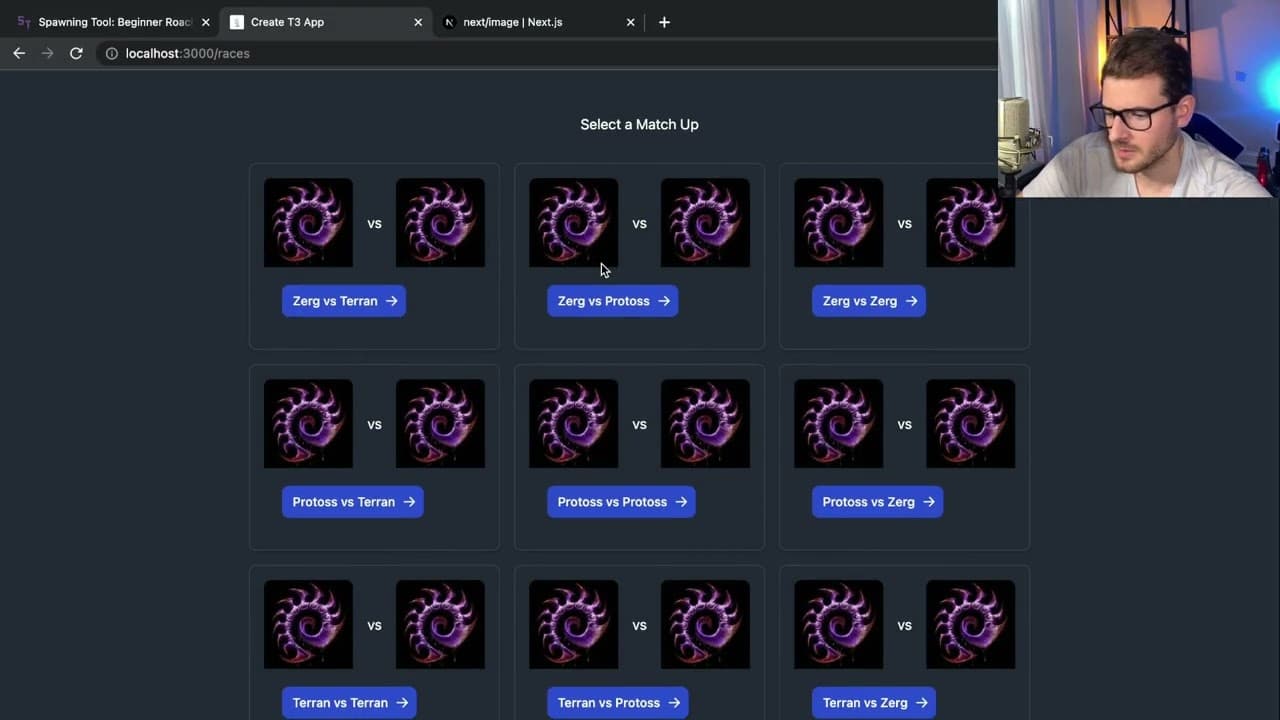Reload the localhost races page
Screen dimensions: 1280x720
(x=76, y=53)
